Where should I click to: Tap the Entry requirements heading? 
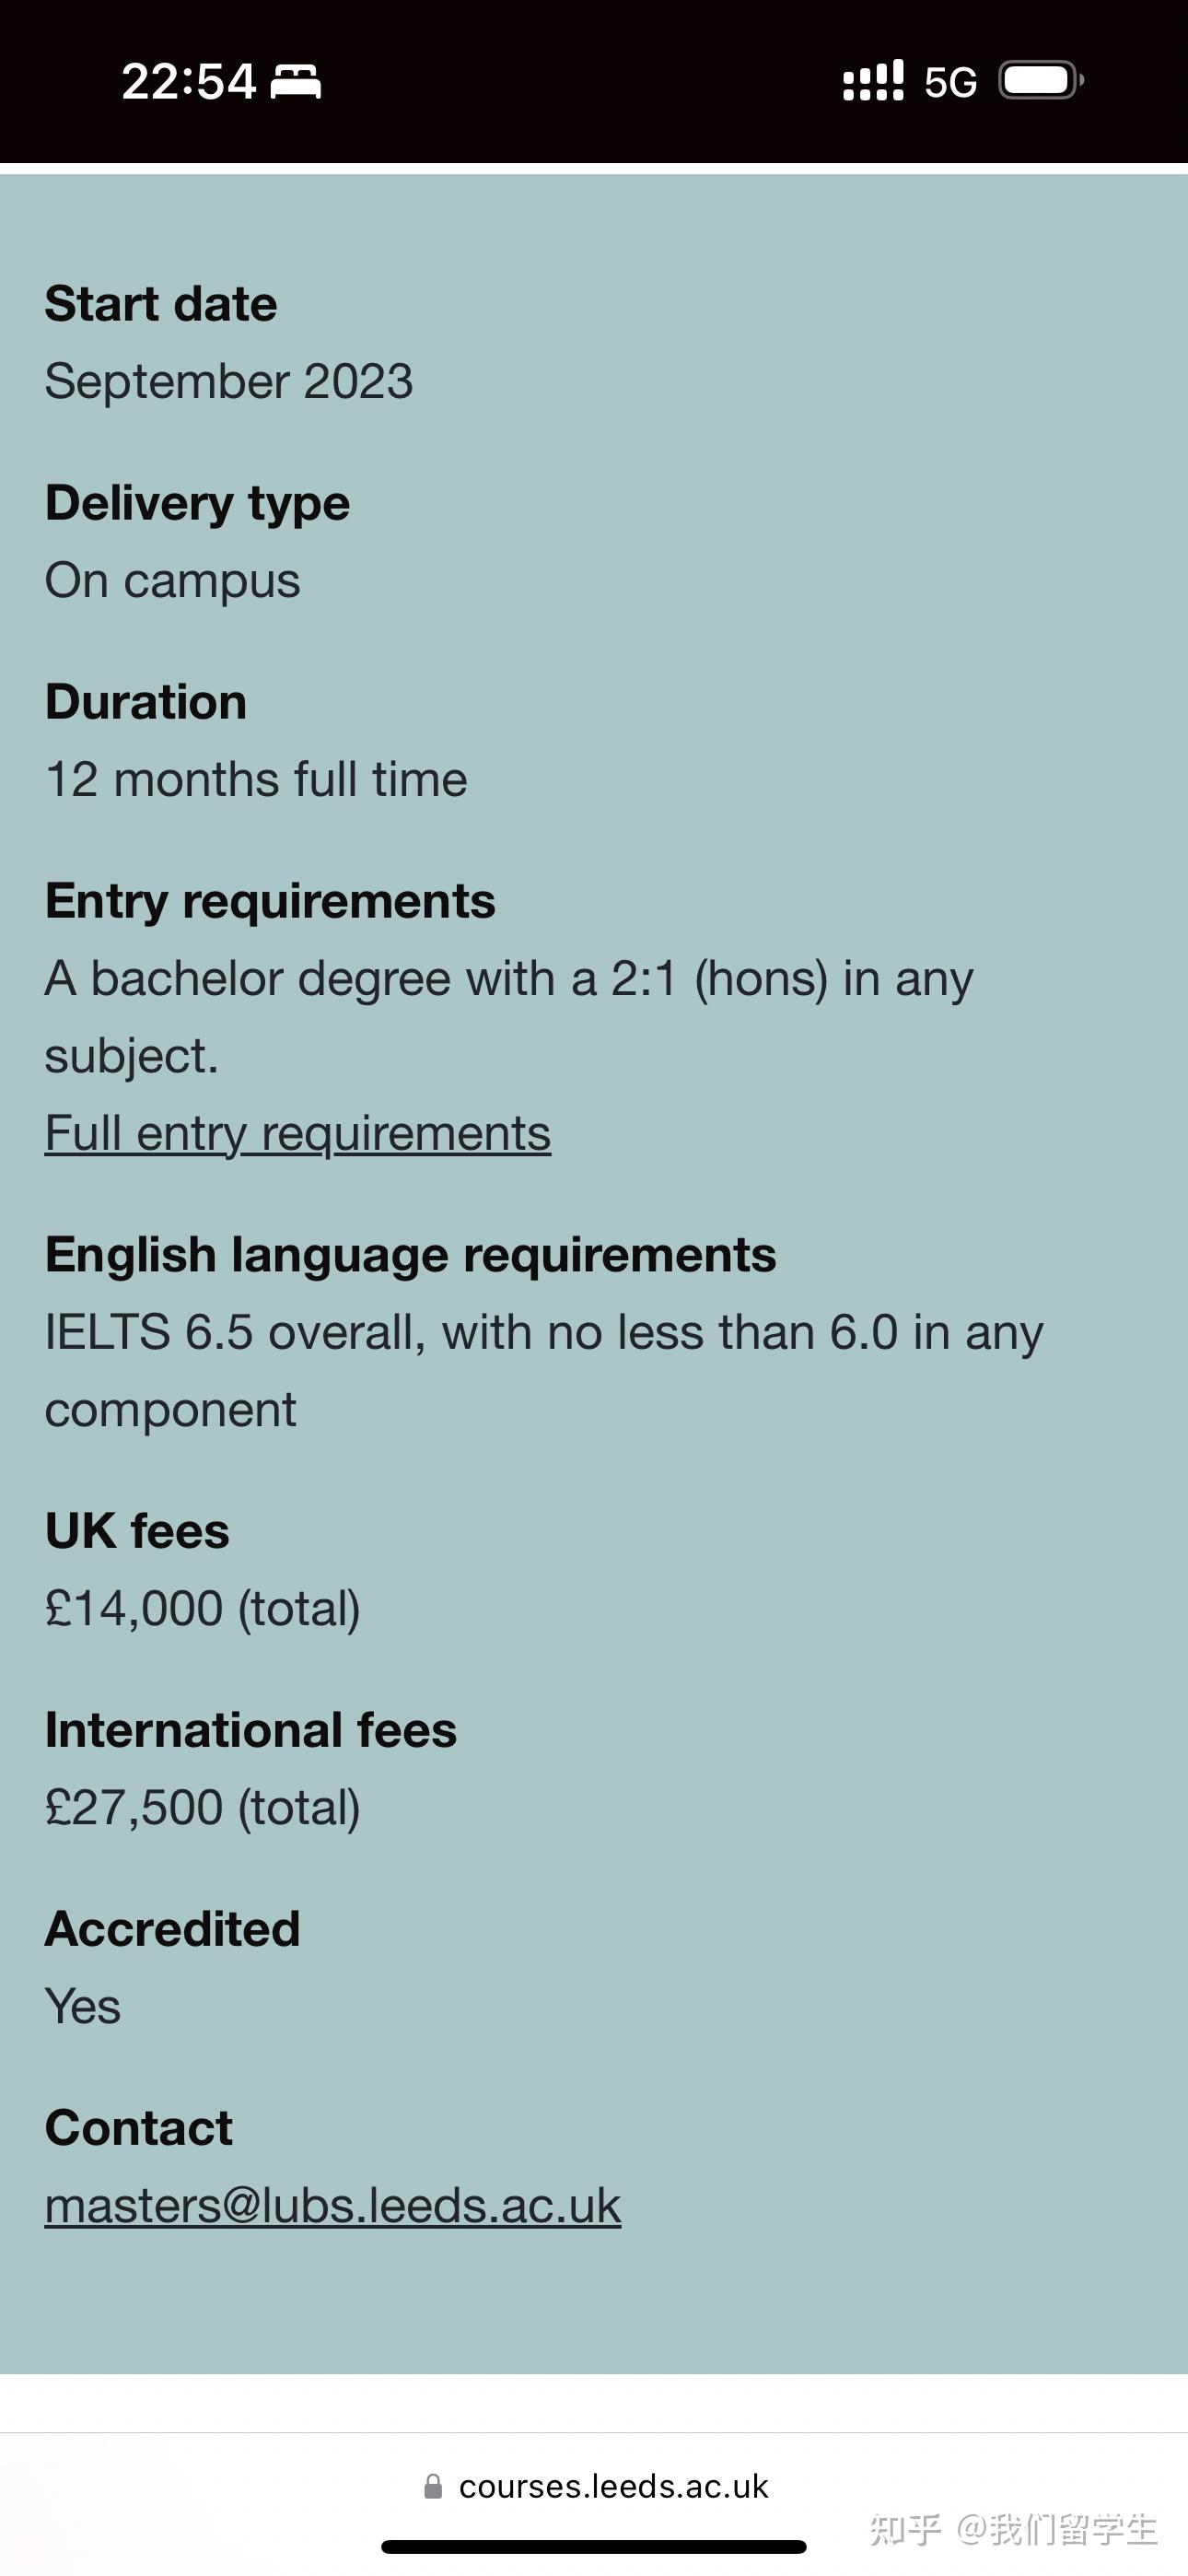click(x=270, y=902)
